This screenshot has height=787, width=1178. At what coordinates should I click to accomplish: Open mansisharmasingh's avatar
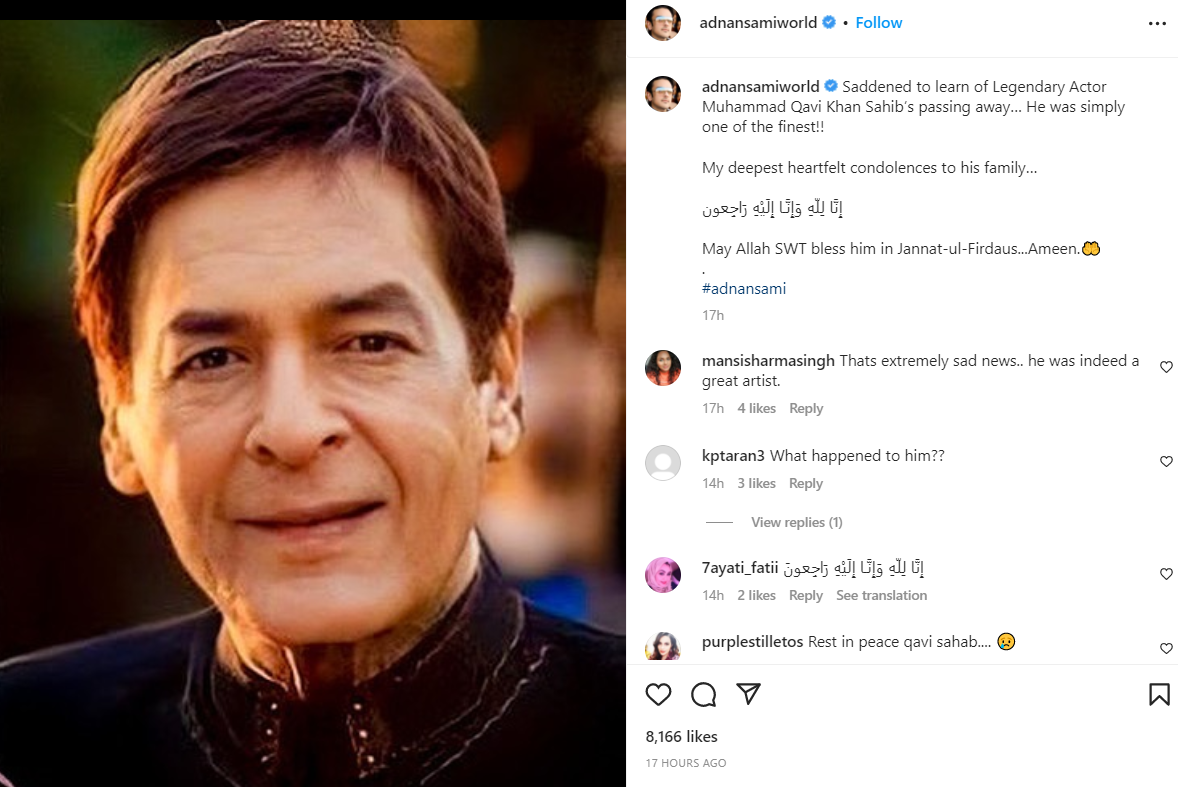[663, 367]
